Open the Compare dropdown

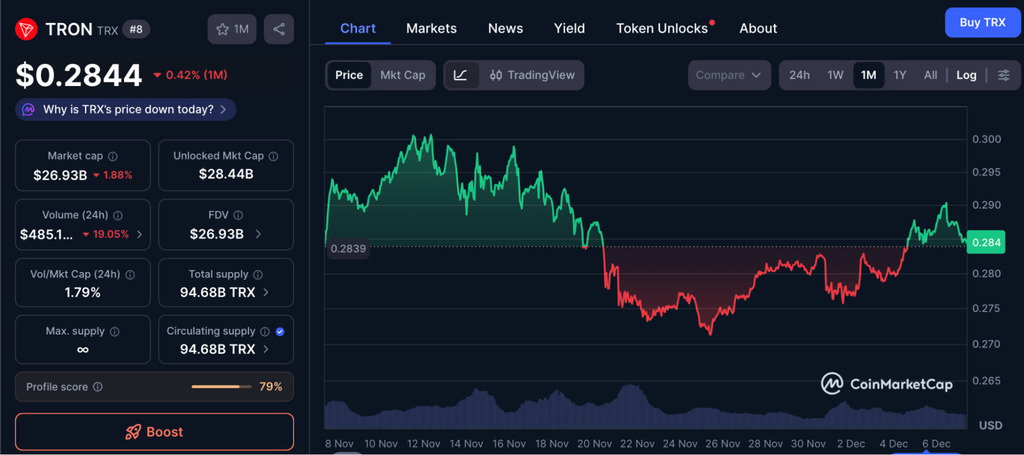tap(729, 75)
